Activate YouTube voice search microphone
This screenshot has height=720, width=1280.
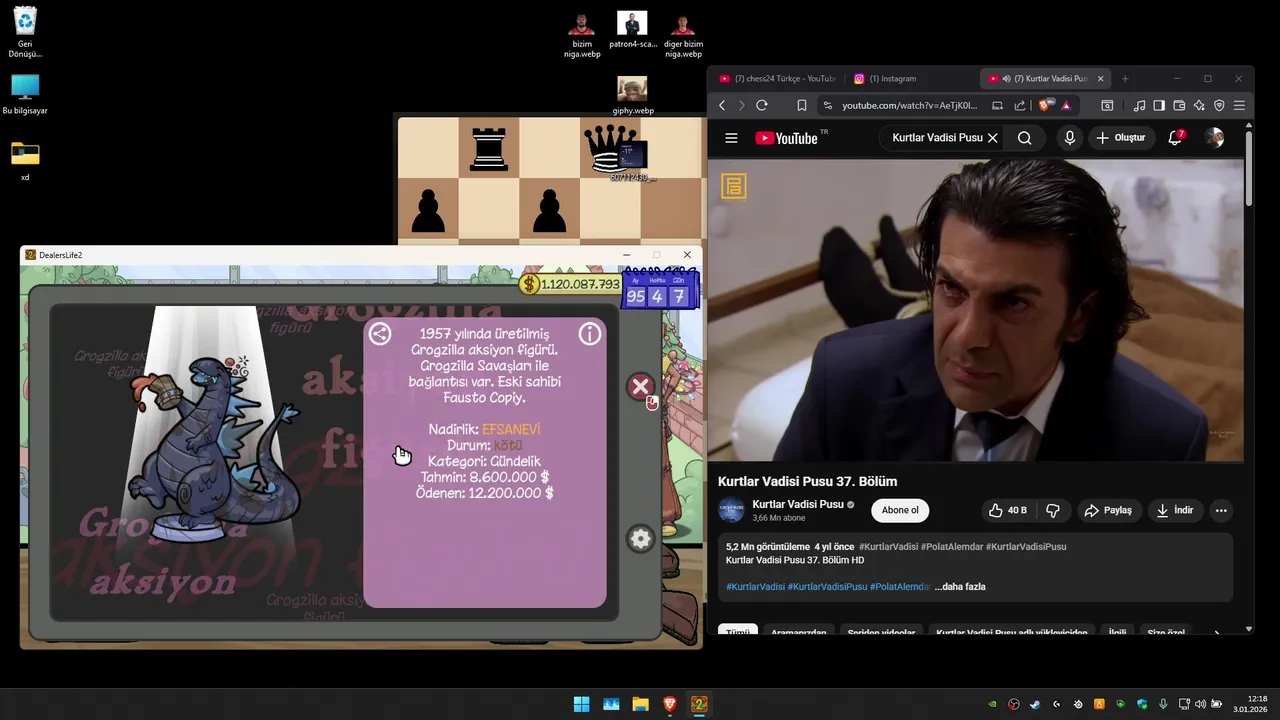1070,138
